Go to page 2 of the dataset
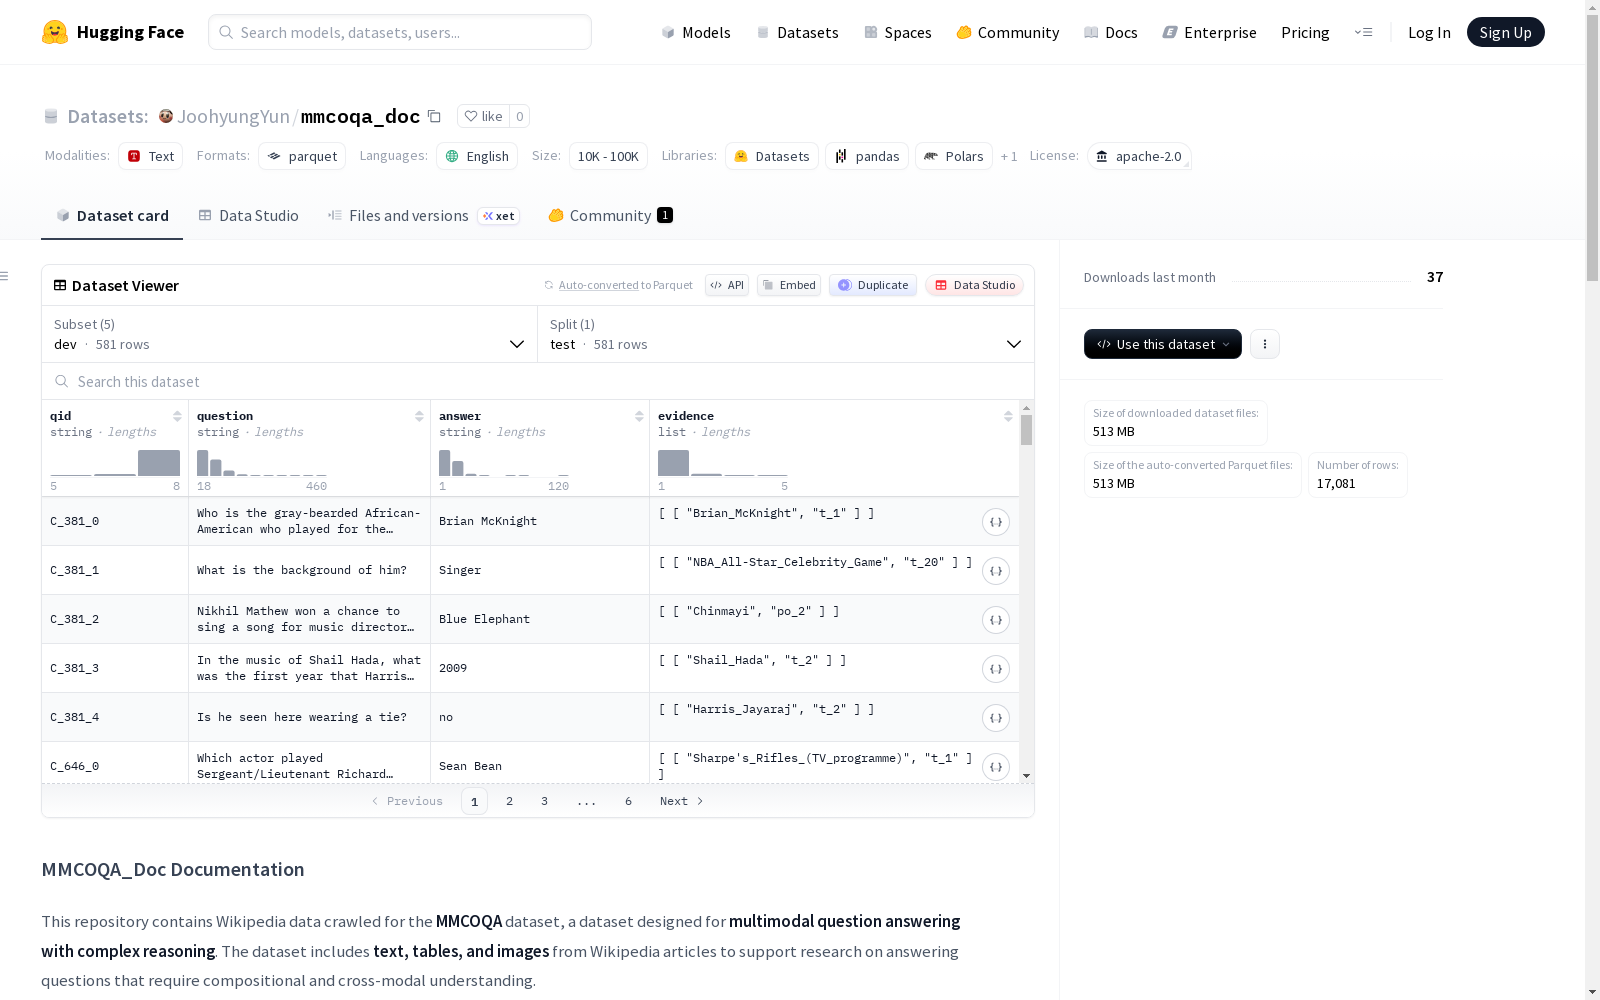 coord(510,801)
